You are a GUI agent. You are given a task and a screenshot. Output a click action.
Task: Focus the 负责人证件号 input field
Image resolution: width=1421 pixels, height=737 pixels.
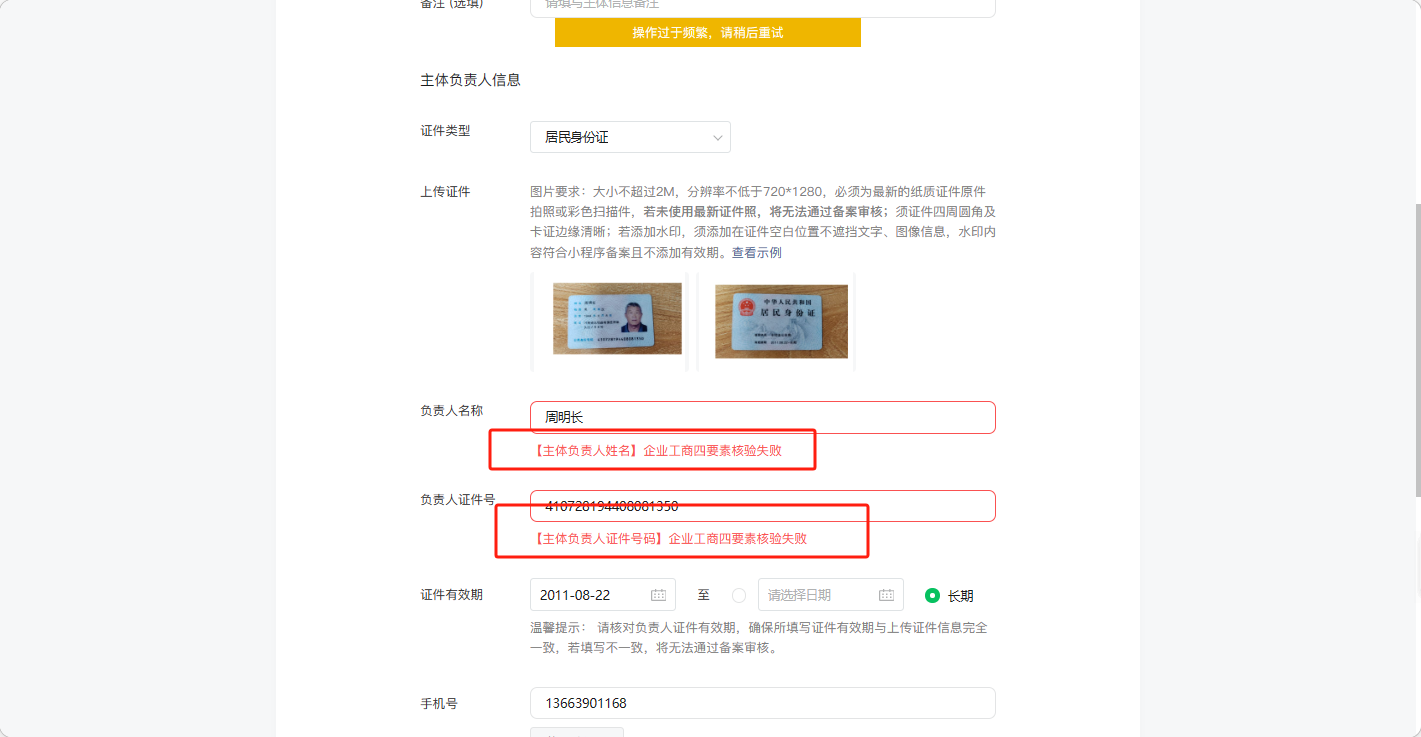[x=762, y=506]
